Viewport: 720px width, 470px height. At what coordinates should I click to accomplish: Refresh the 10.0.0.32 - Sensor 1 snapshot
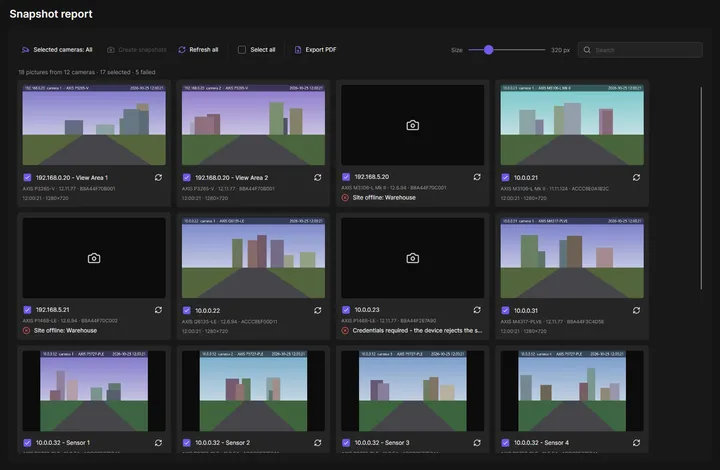pos(158,442)
